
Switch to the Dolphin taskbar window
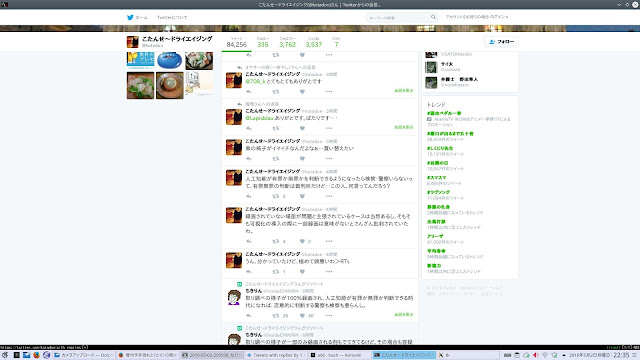pyautogui.click(x=84, y=355)
